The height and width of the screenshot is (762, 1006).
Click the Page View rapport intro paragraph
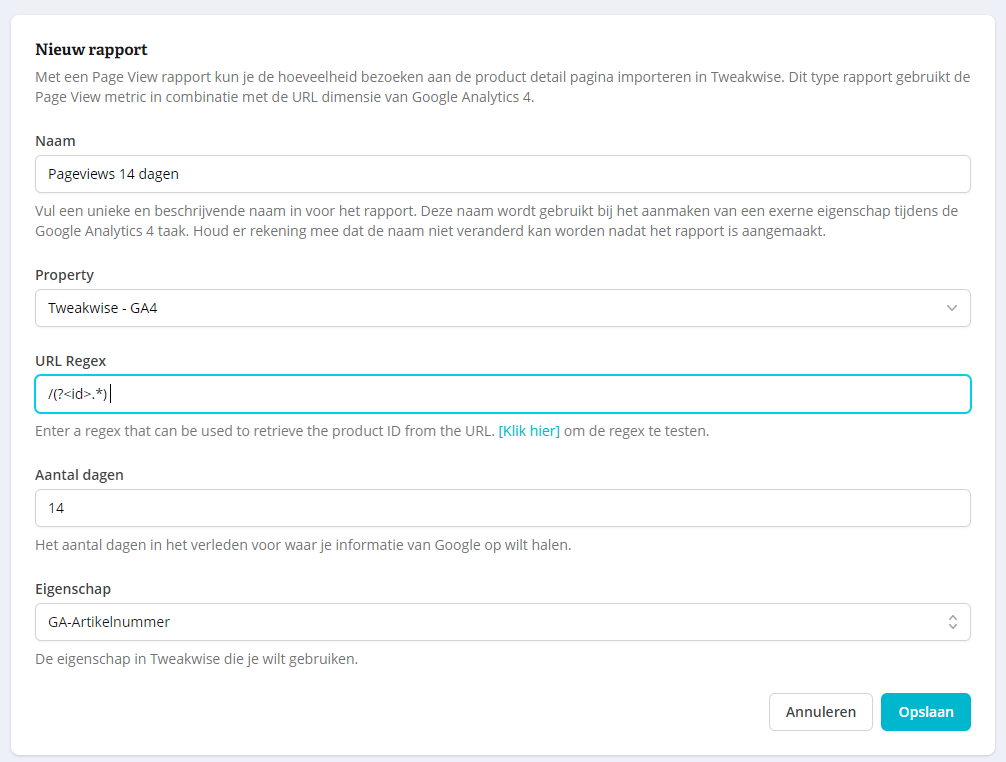[x=502, y=87]
